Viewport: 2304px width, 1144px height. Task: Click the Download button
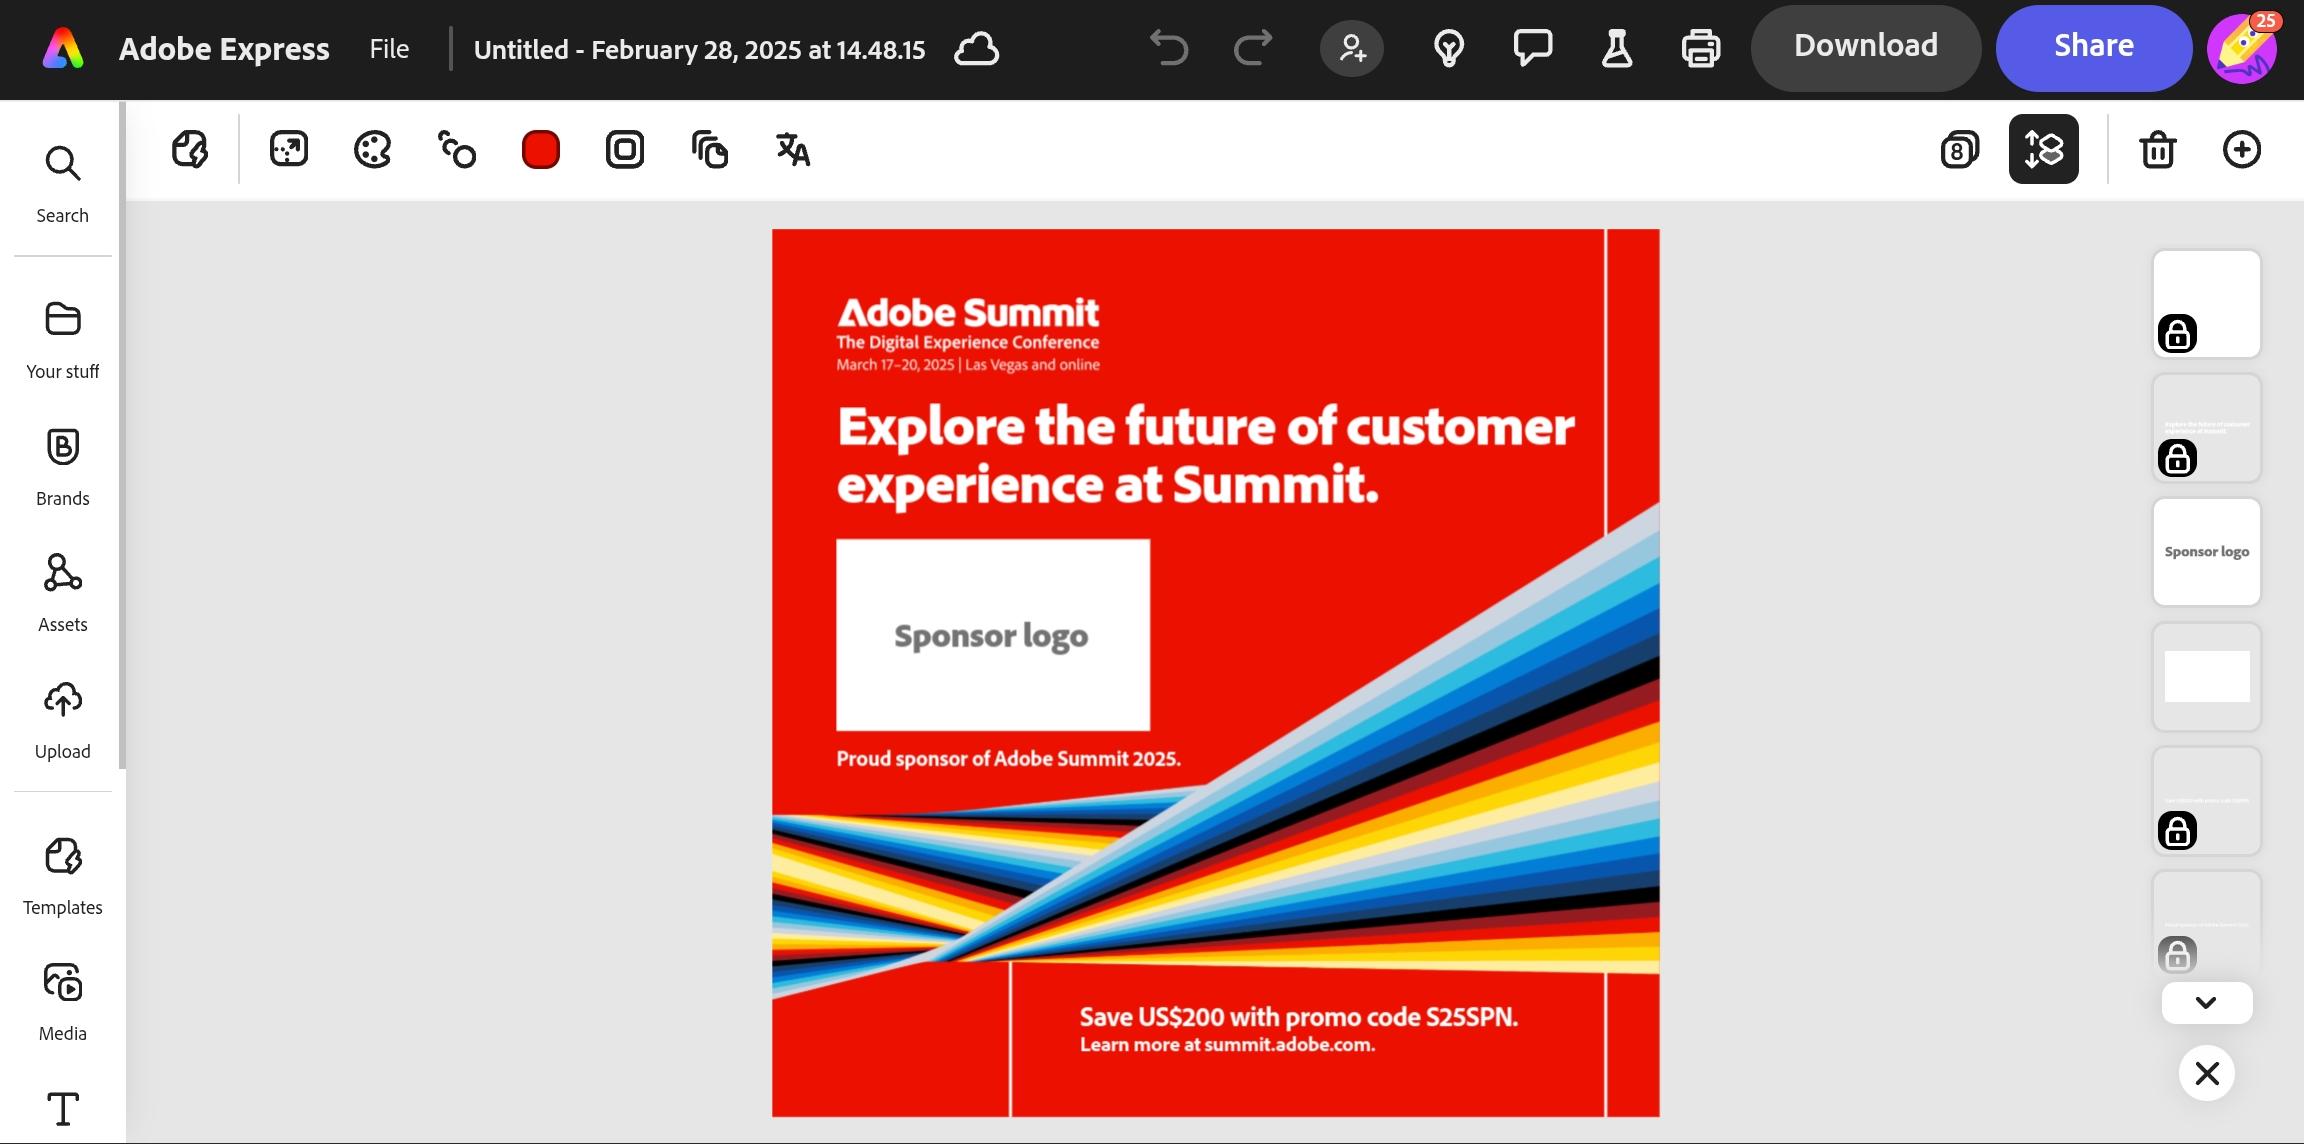pyautogui.click(x=1865, y=48)
